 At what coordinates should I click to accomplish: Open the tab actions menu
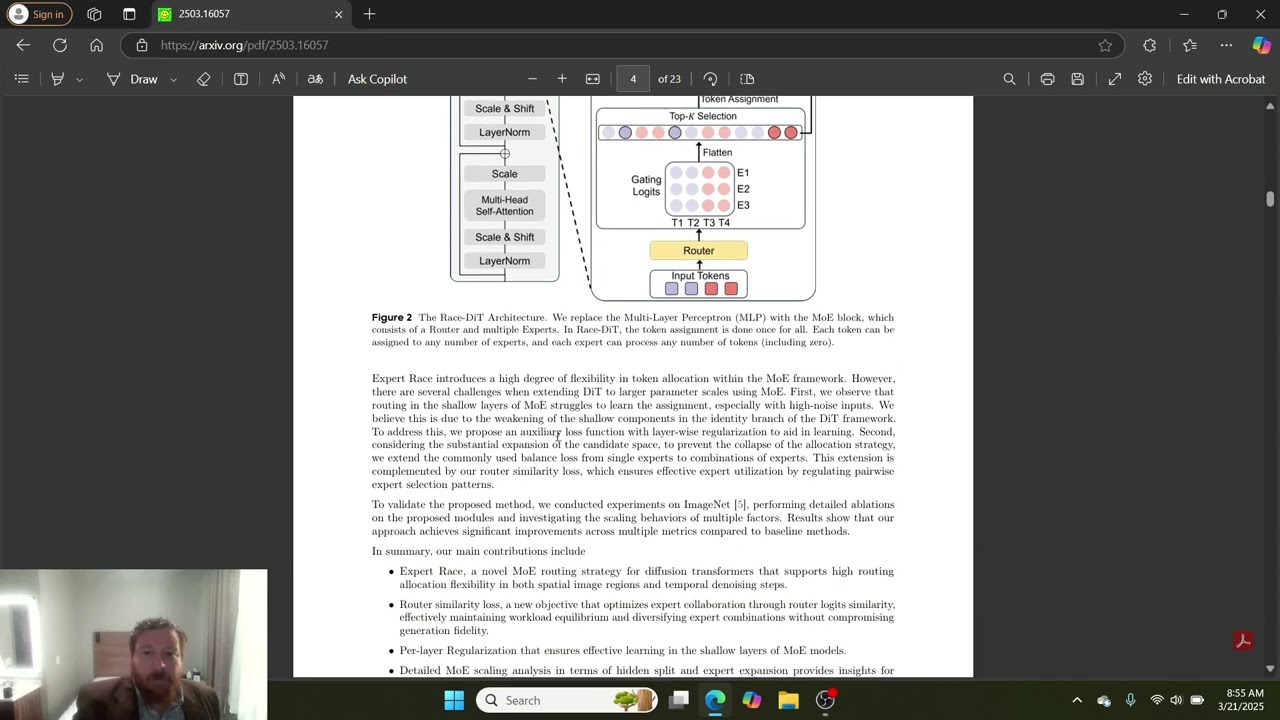129,14
